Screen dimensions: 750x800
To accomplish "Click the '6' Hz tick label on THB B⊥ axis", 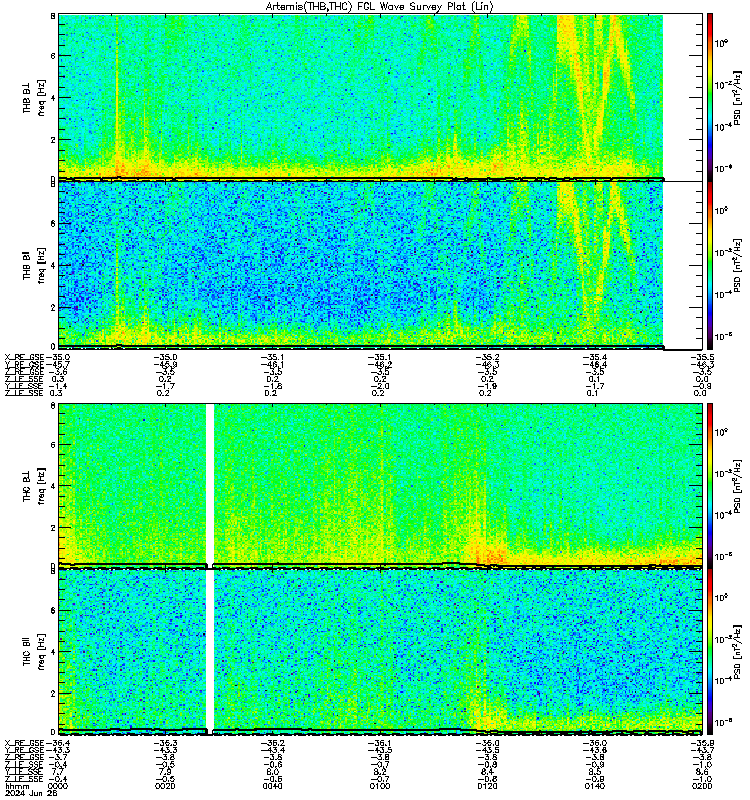I will [53, 56].
